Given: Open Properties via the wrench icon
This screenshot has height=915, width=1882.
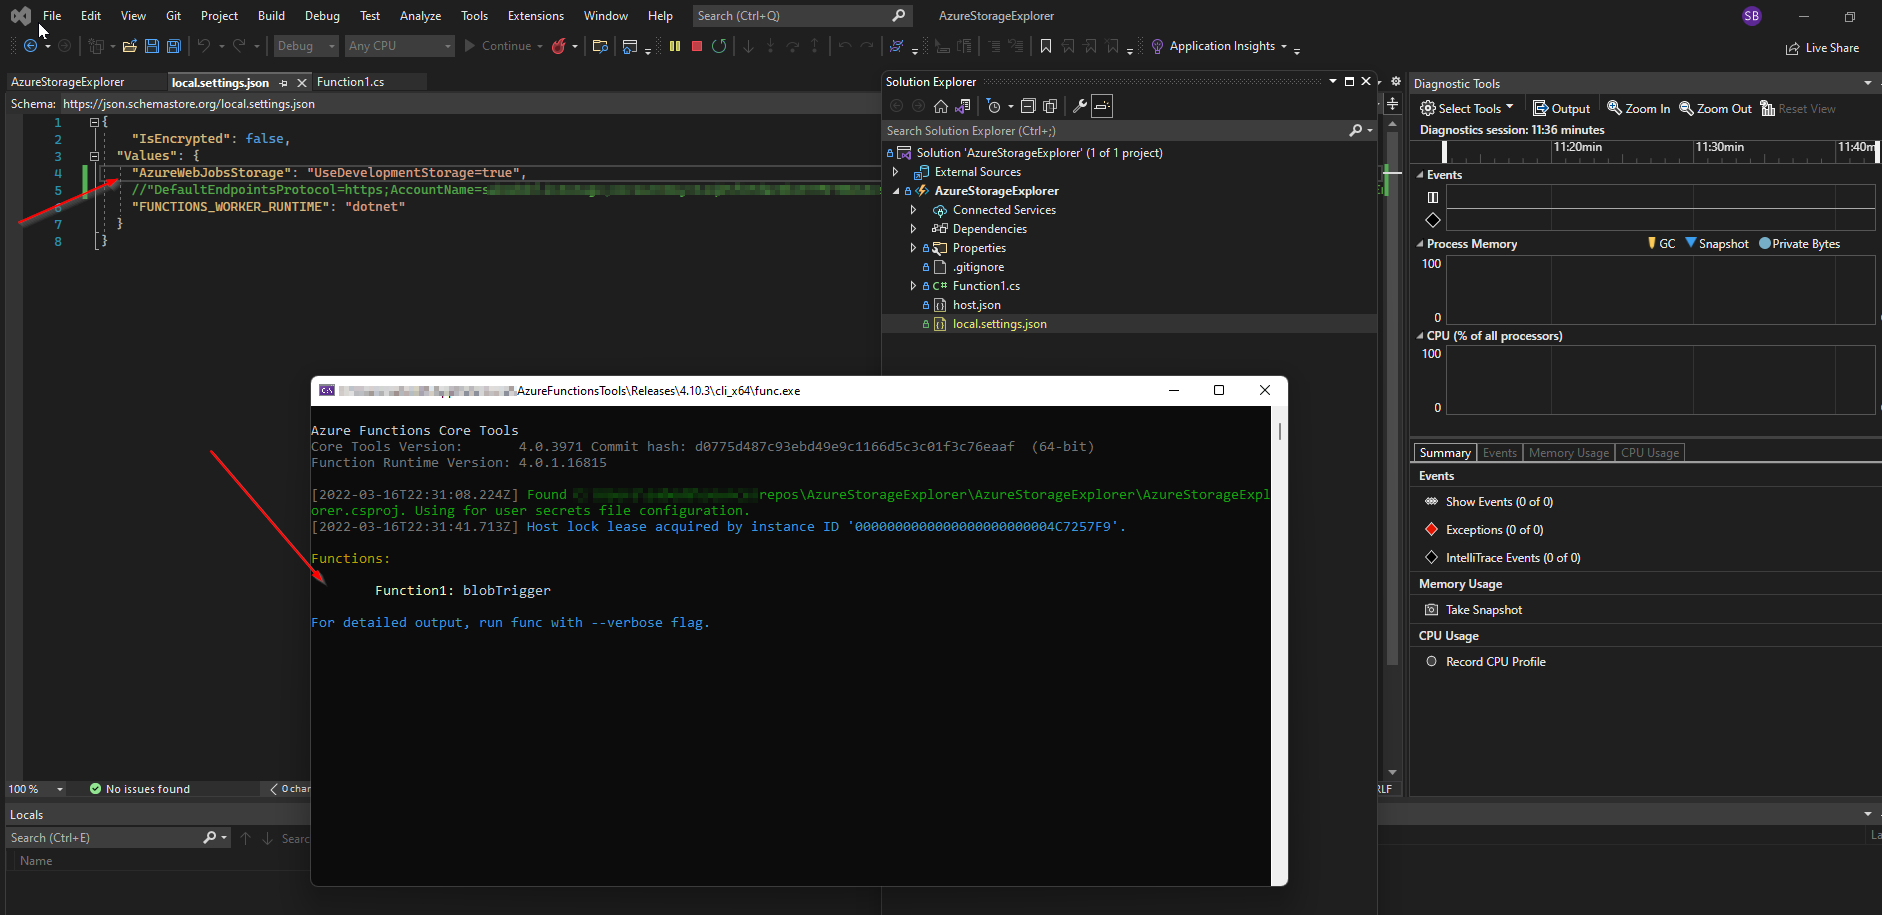Looking at the screenshot, I should (1081, 106).
